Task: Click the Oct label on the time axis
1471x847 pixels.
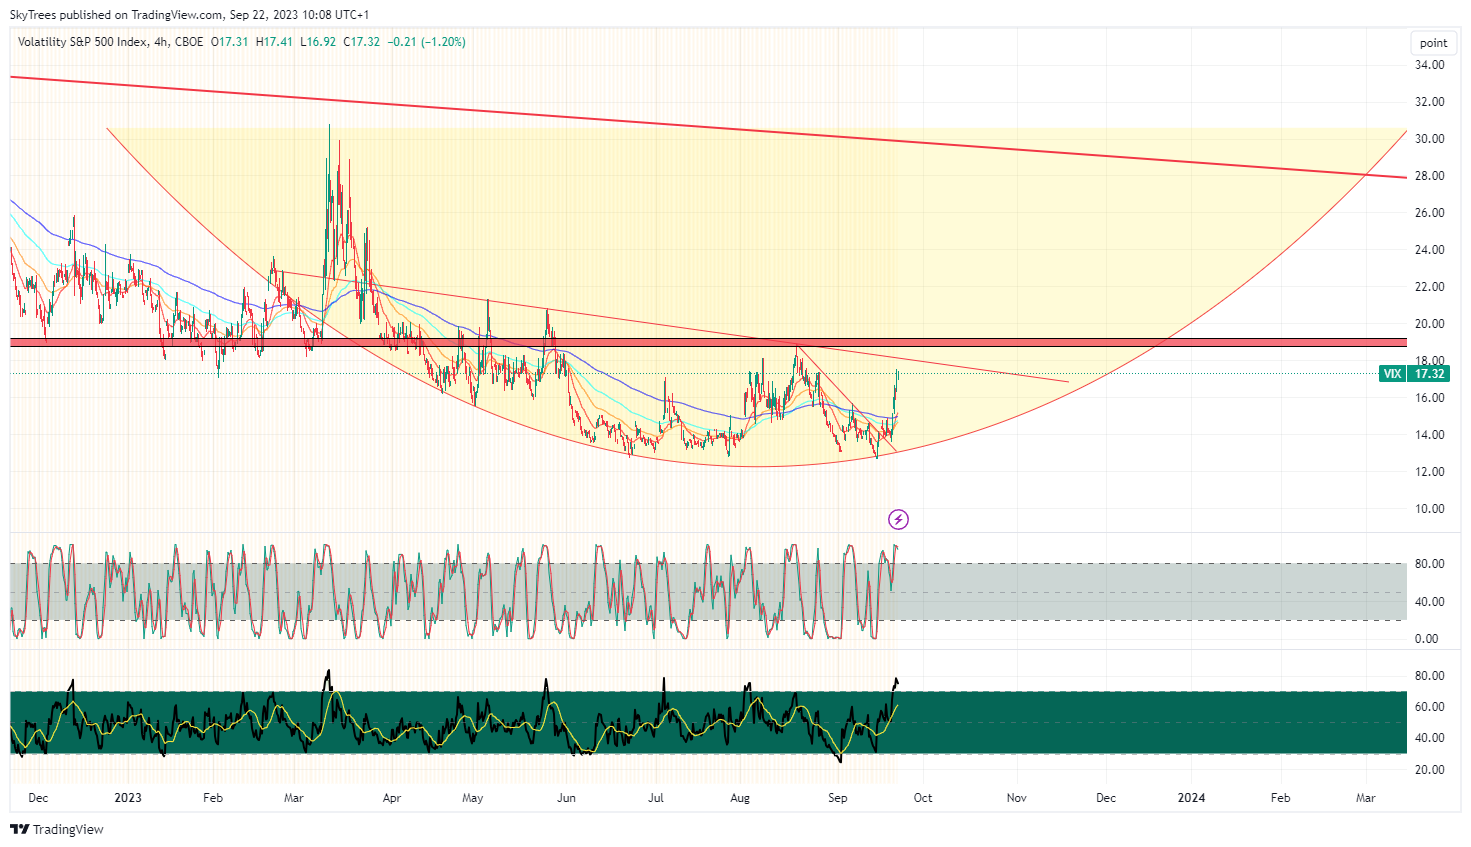Action: [x=923, y=798]
